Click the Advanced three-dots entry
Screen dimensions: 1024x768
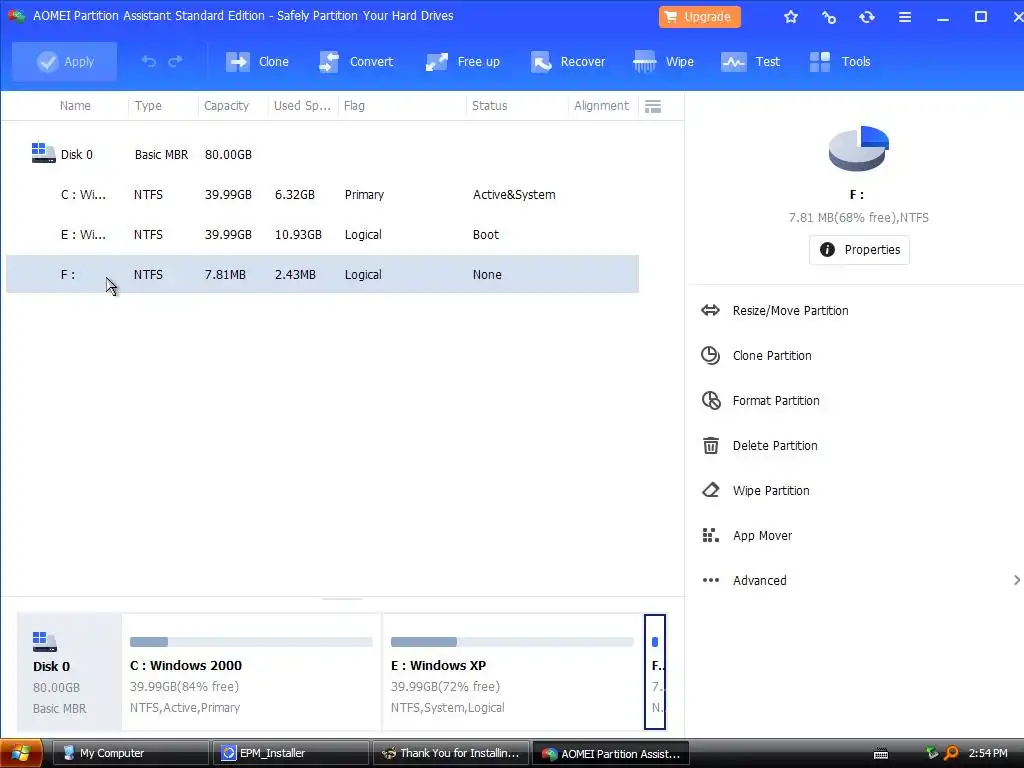click(x=744, y=581)
